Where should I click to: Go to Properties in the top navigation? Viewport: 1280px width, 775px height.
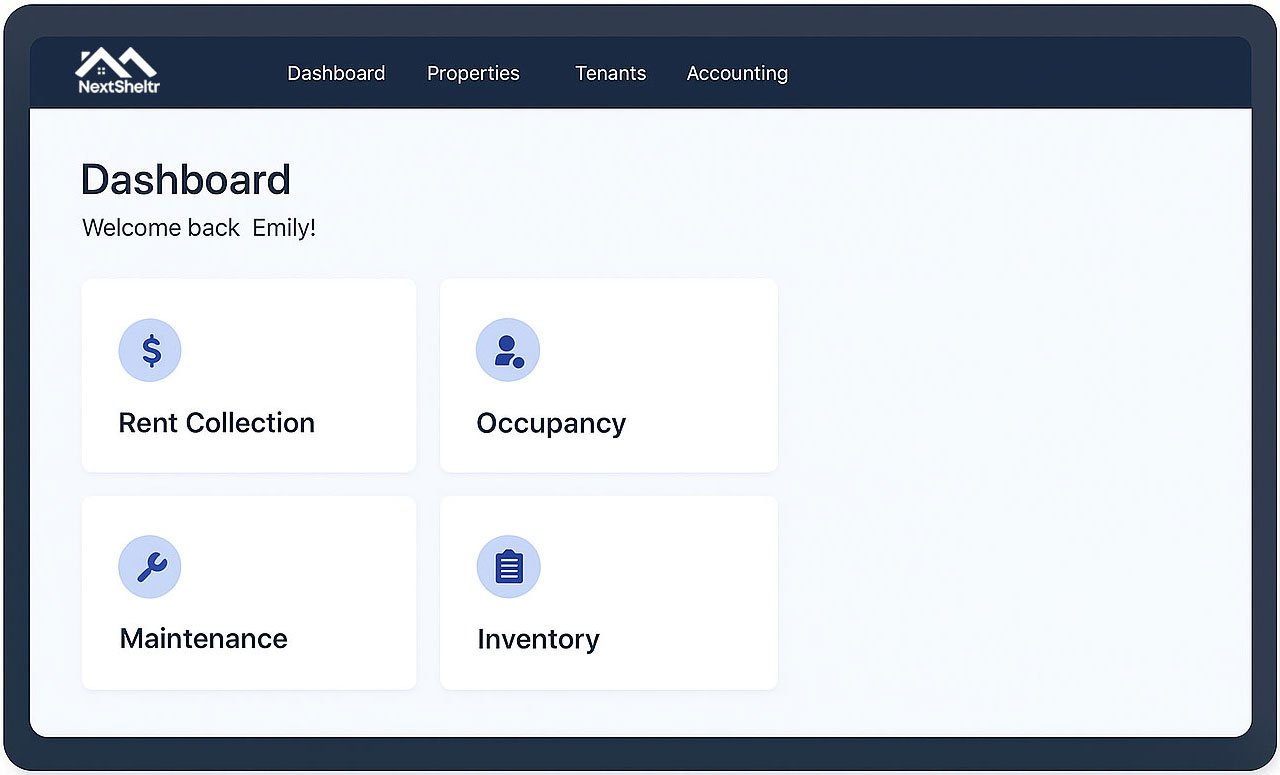click(x=473, y=73)
